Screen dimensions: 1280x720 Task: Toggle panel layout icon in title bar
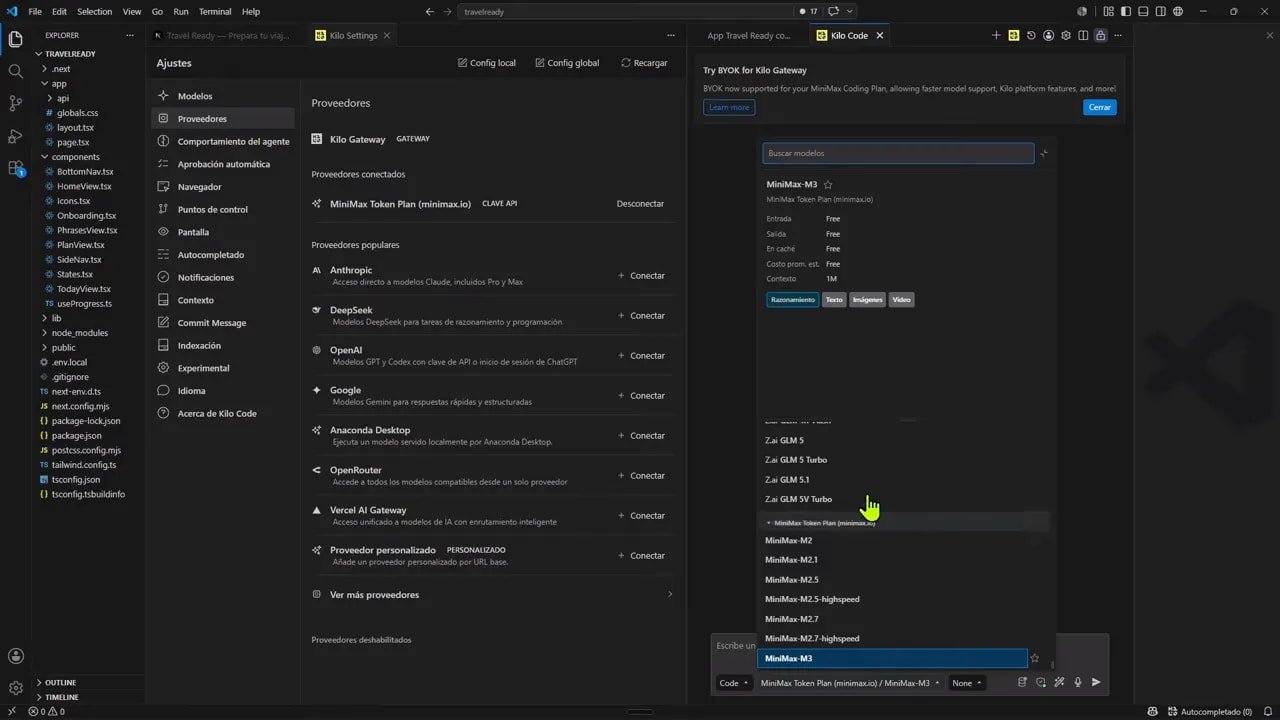point(1144,12)
